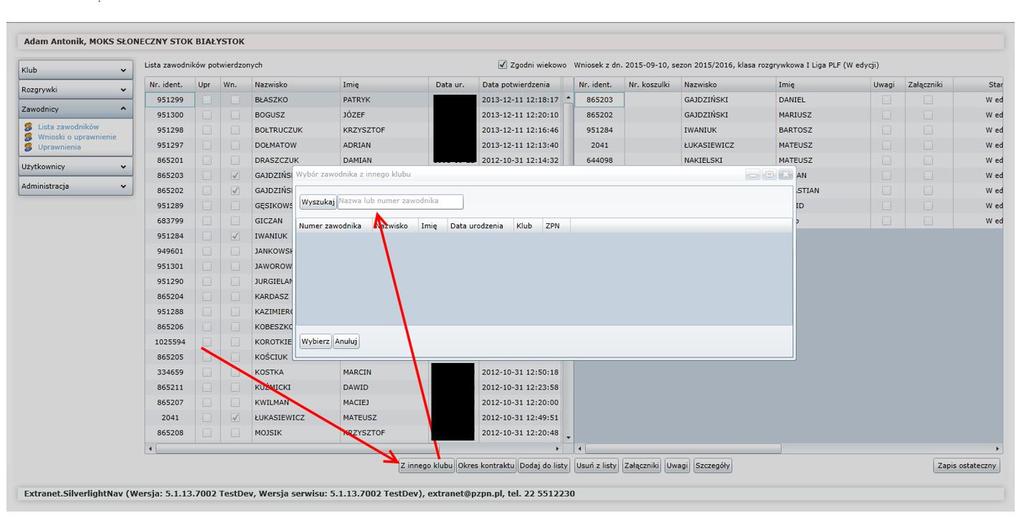
Task: Click the Z innego klubu button
Action: tap(426, 466)
